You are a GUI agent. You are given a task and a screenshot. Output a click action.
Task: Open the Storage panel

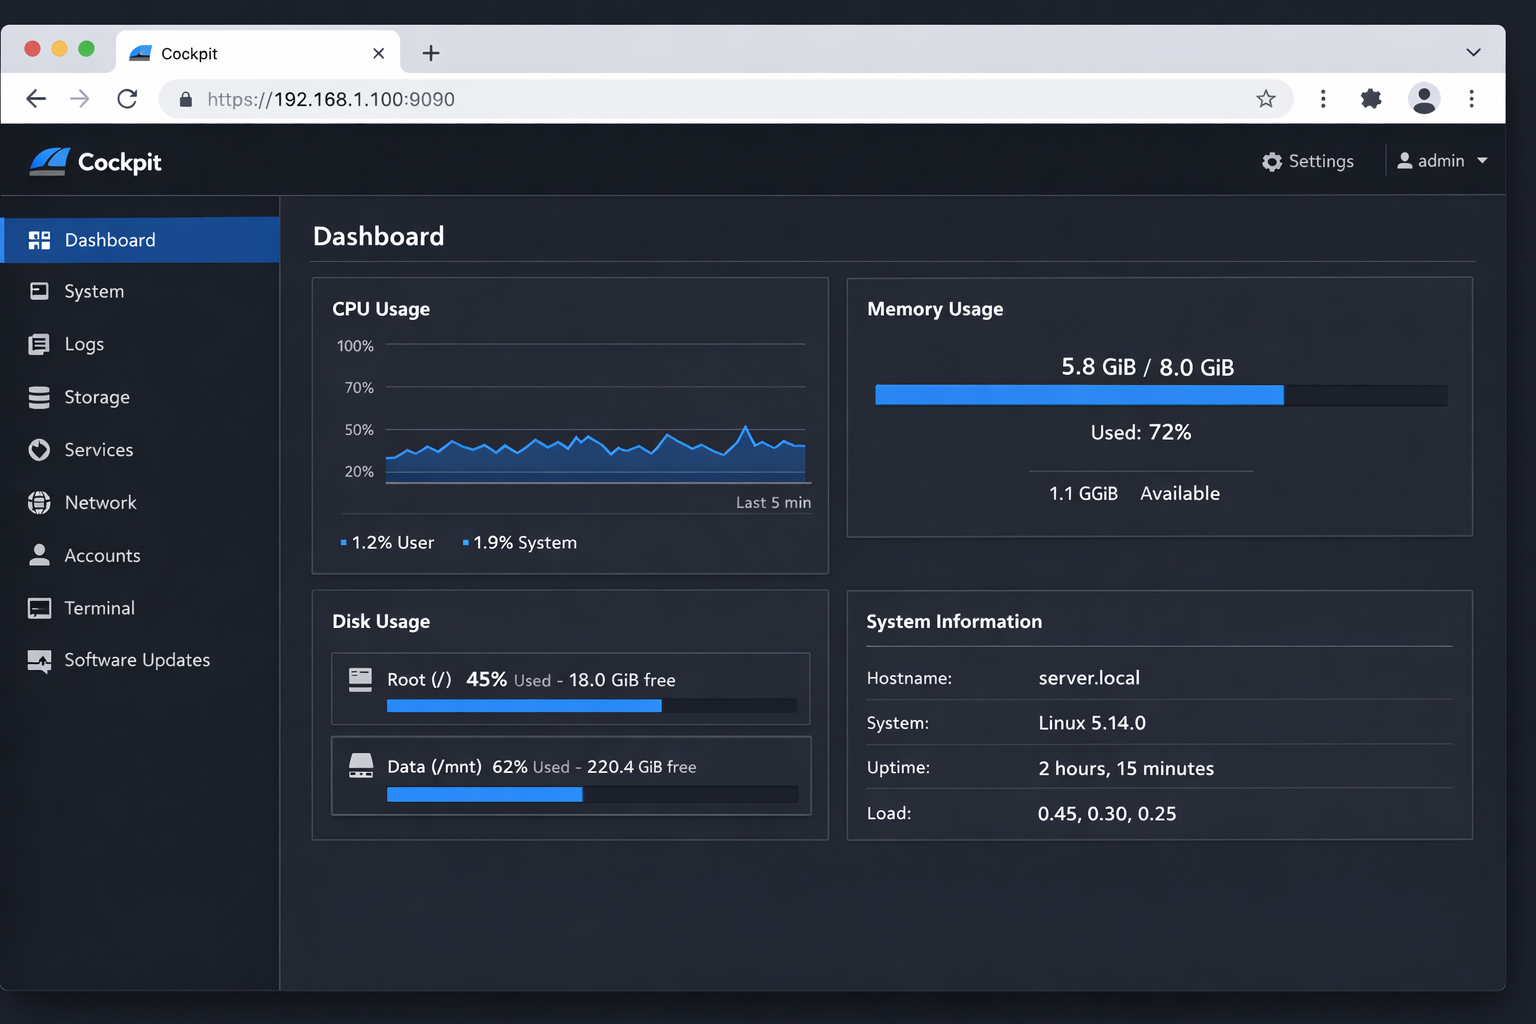pos(96,397)
